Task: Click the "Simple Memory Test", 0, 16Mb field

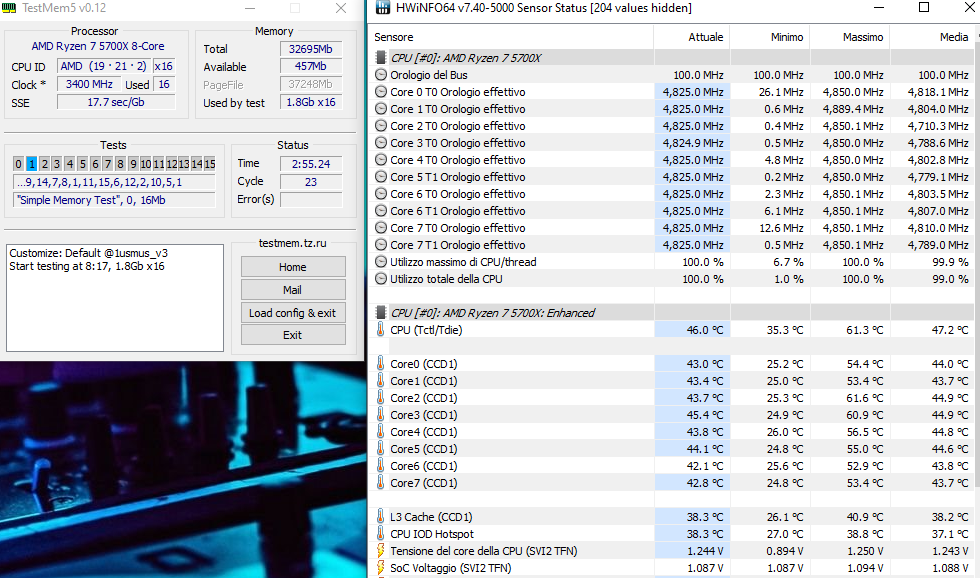Action: [x=114, y=200]
